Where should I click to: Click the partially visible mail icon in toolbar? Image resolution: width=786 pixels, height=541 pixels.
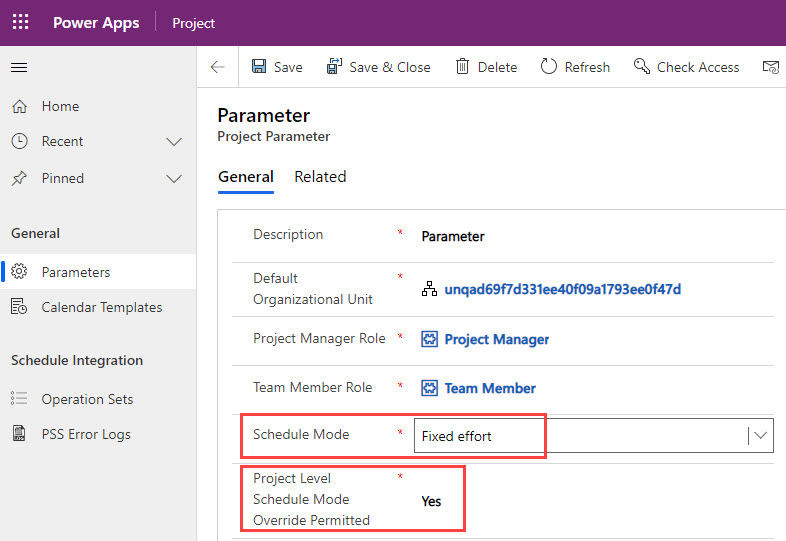point(771,67)
